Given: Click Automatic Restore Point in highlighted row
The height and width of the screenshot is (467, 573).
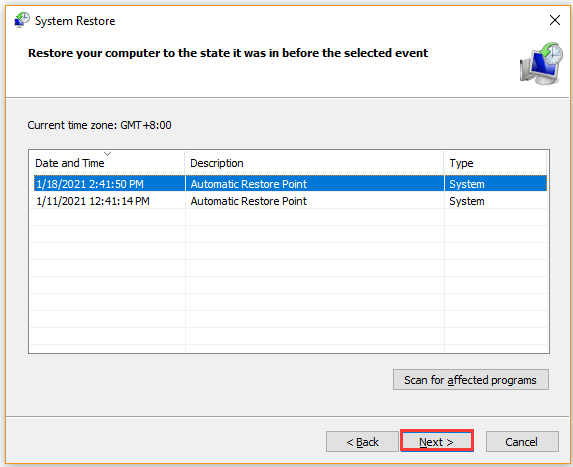Looking at the screenshot, I should coord(248,184).
